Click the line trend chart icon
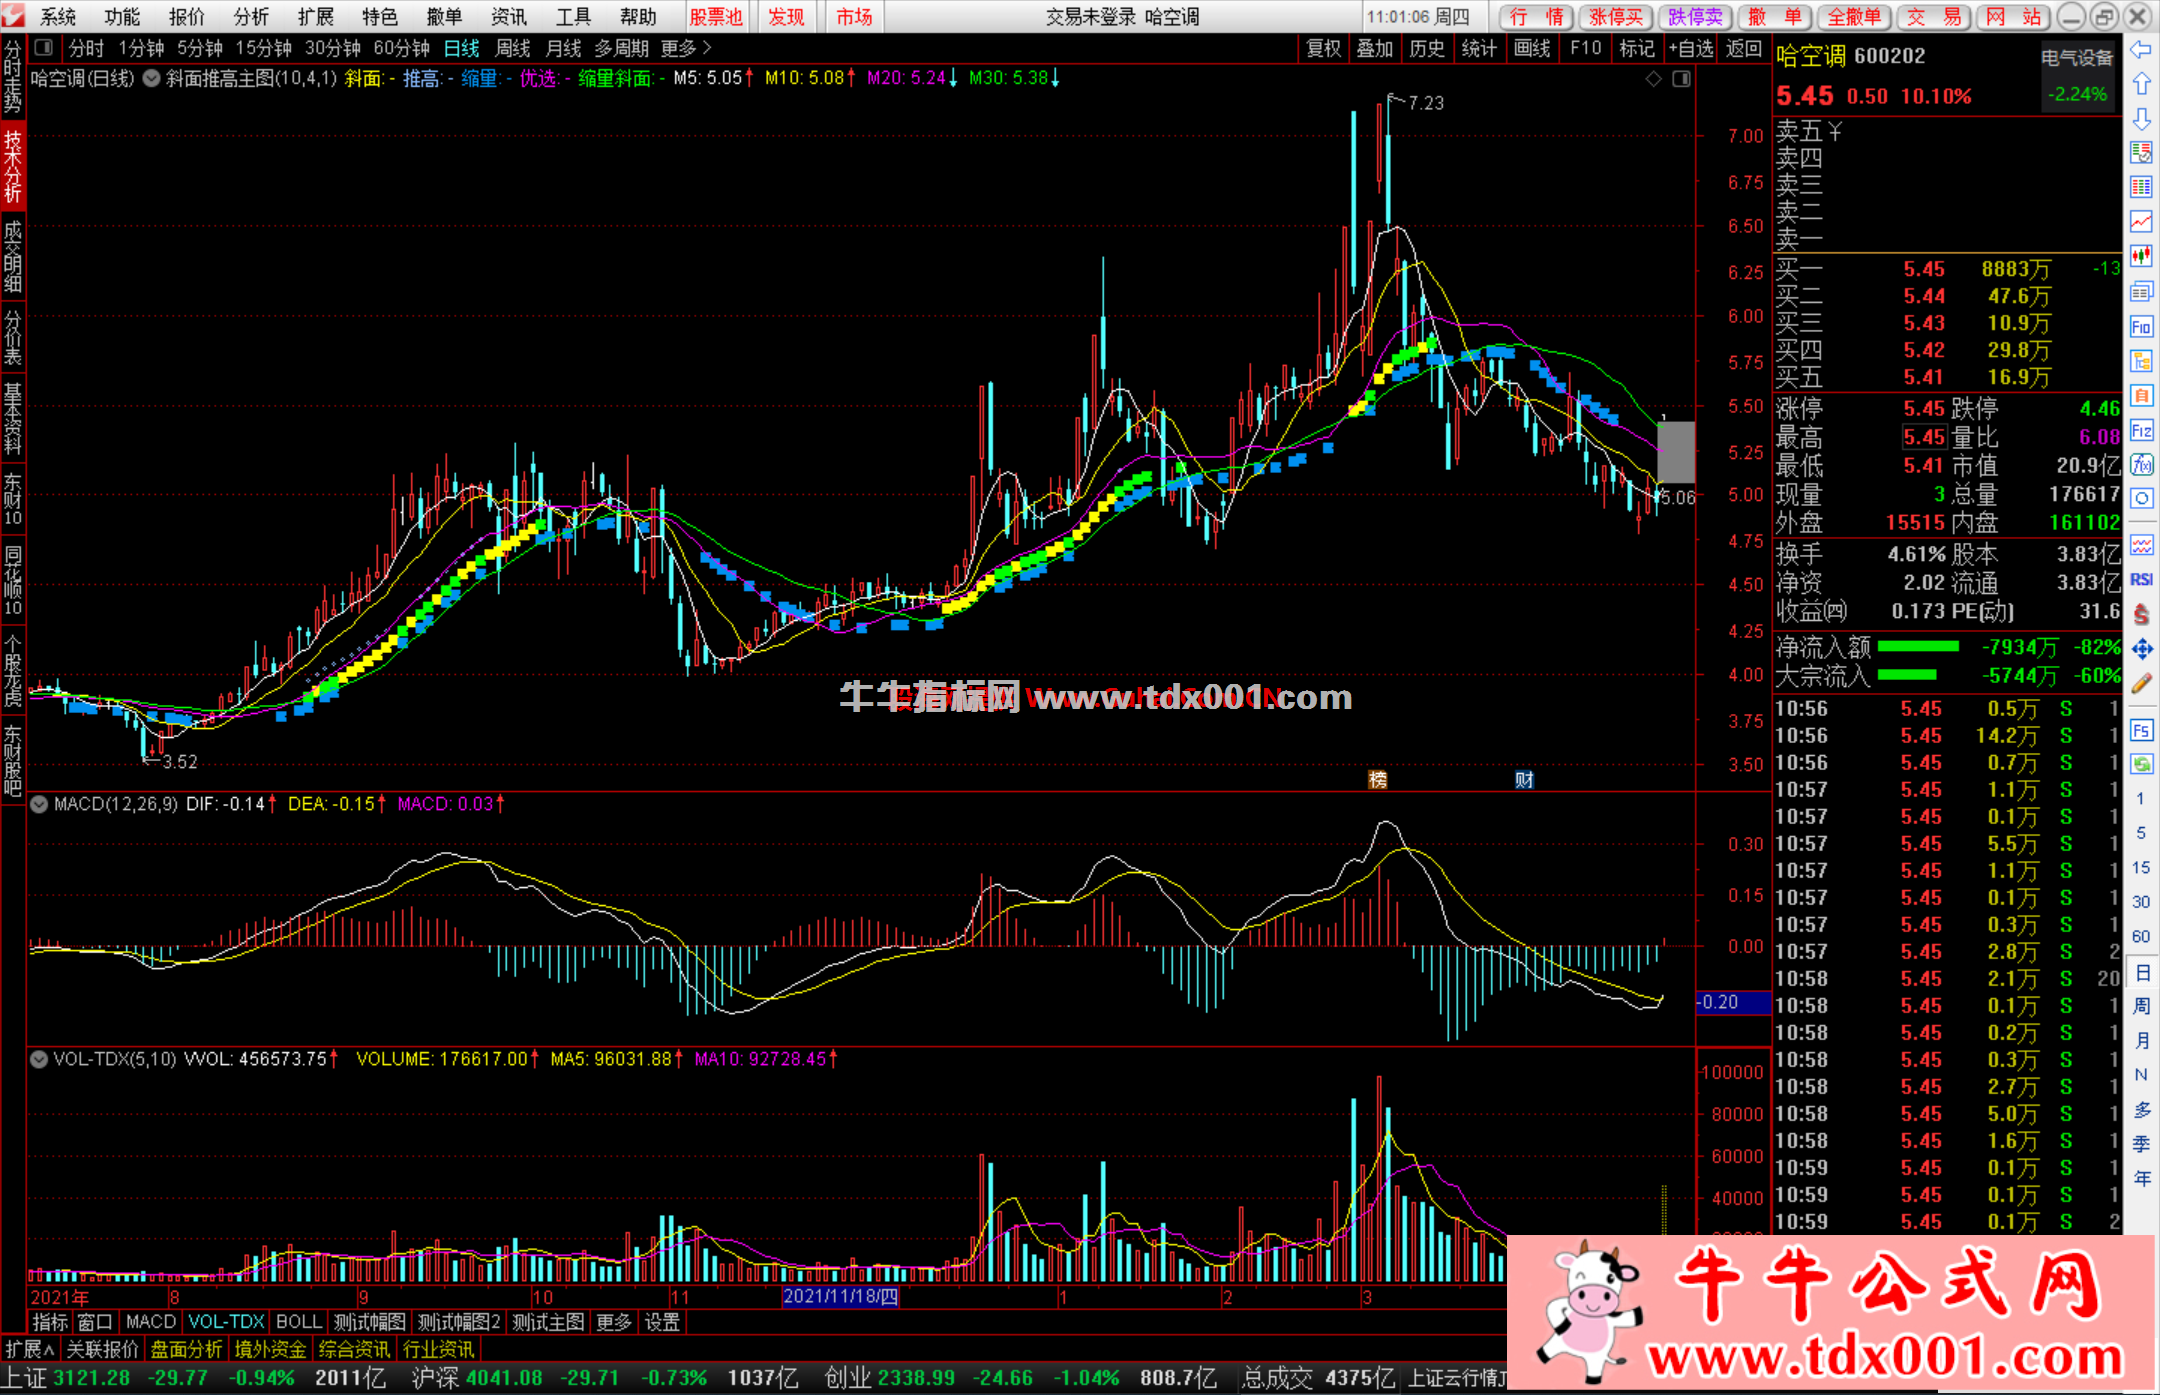The height and width of the screenshot is (1395, 2160). pos(2140,221)
